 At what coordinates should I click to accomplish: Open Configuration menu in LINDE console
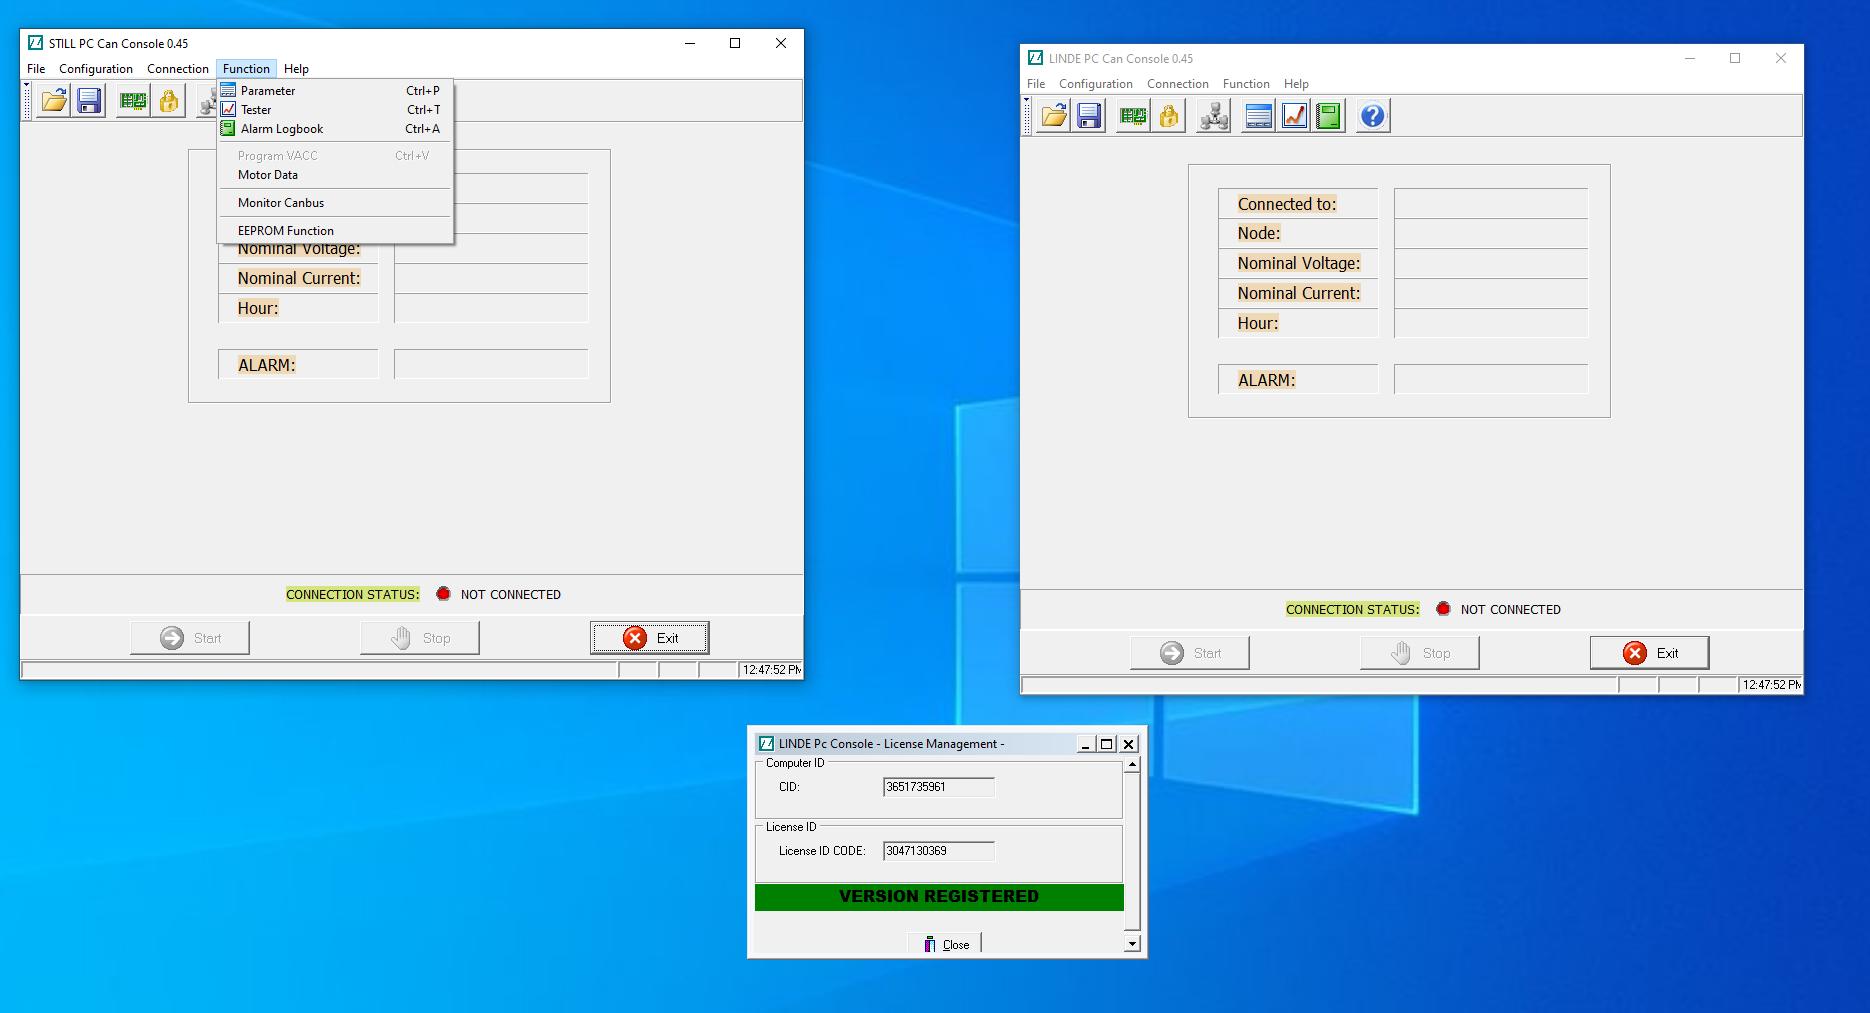pyautogui.click(x=1096, y=84)
